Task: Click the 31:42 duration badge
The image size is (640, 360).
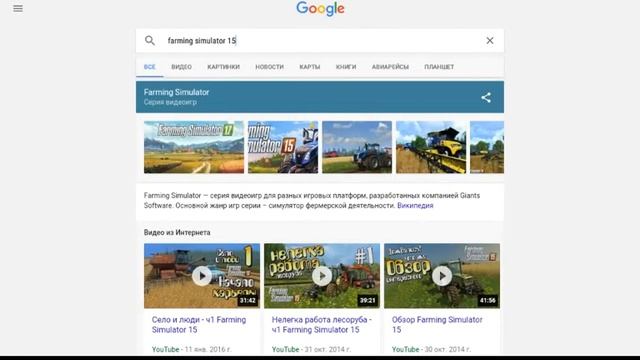Action: pyautogui.click(x=248, y=300)
